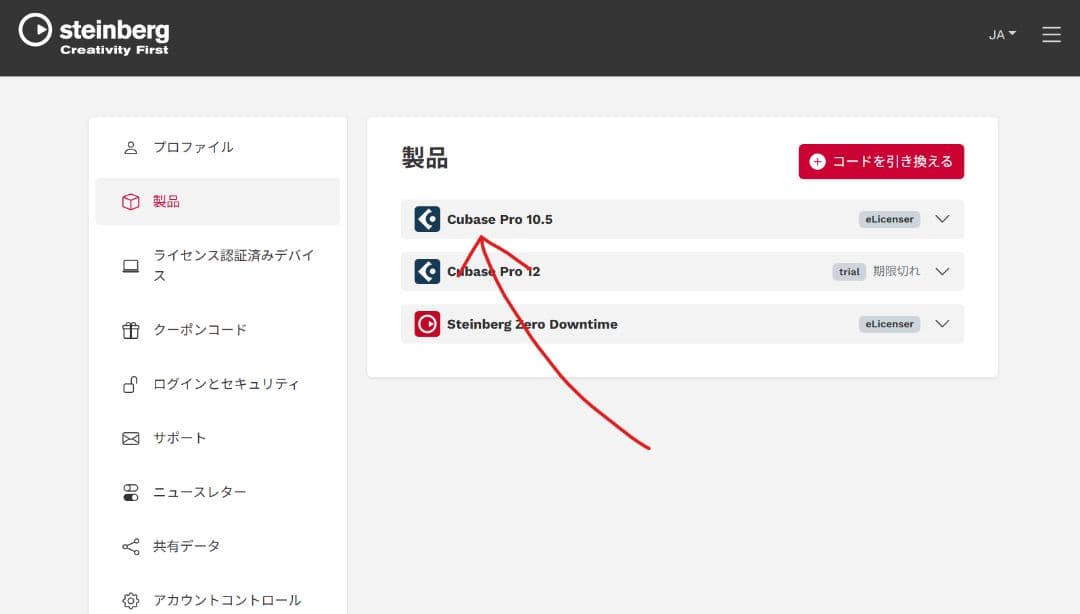Screen dimensions: 1080x614
Task: Select the ログインとセキュリティ lock icon
Action: point(130,384)
